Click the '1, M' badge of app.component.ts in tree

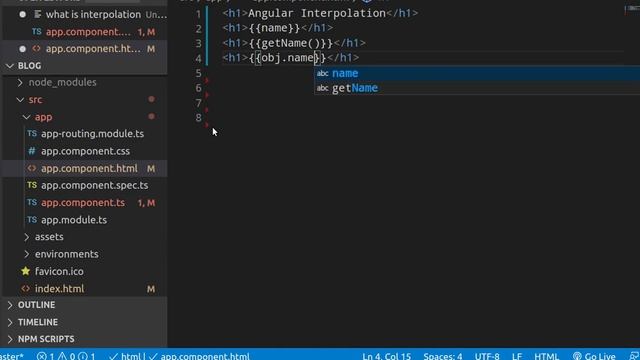146,203
